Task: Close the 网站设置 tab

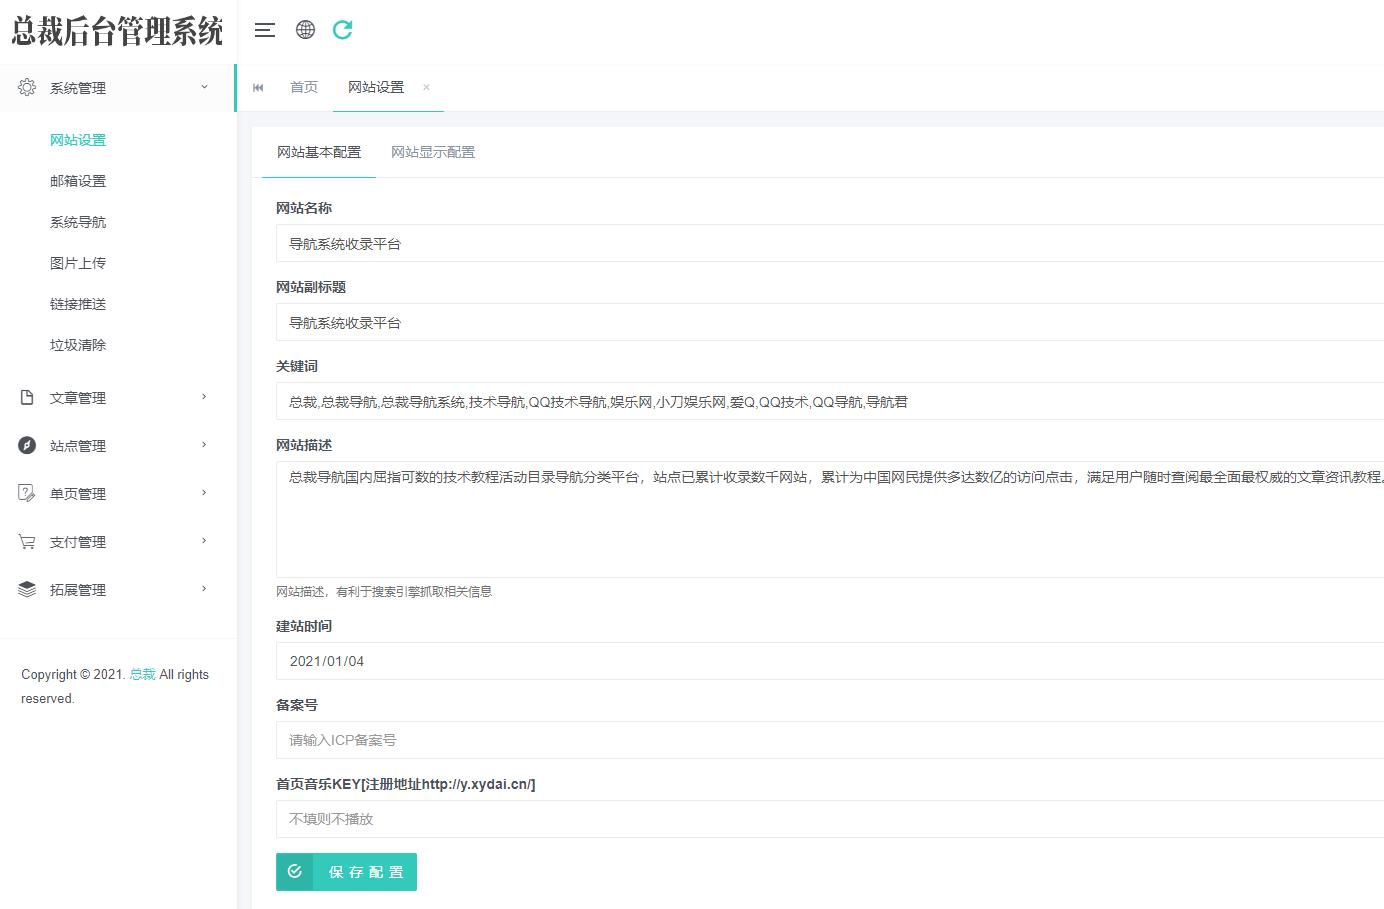Action: coord(426,88)
